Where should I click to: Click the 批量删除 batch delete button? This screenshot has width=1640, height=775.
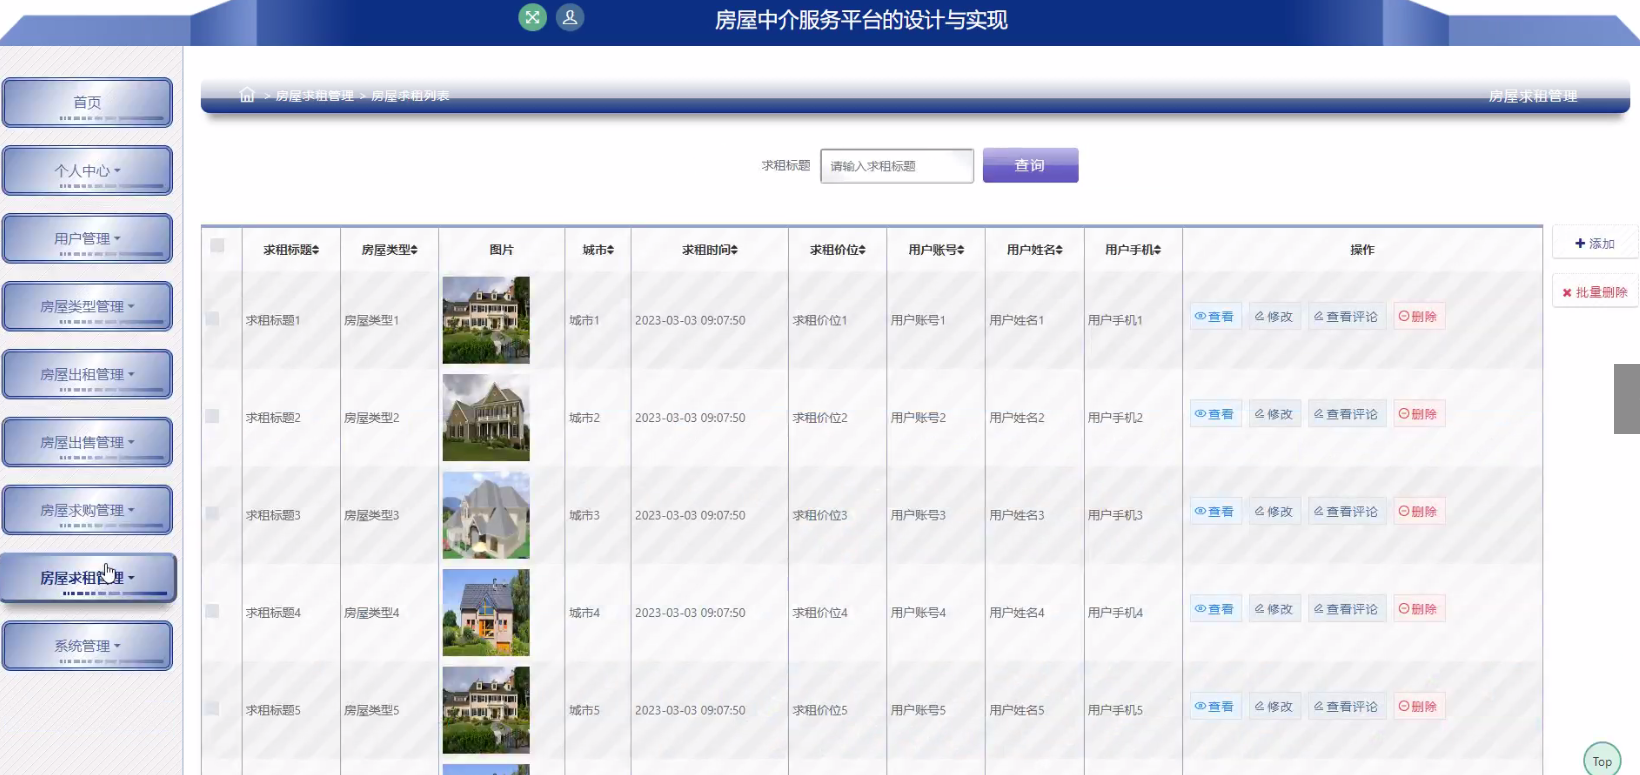[x=1595, y=292]
